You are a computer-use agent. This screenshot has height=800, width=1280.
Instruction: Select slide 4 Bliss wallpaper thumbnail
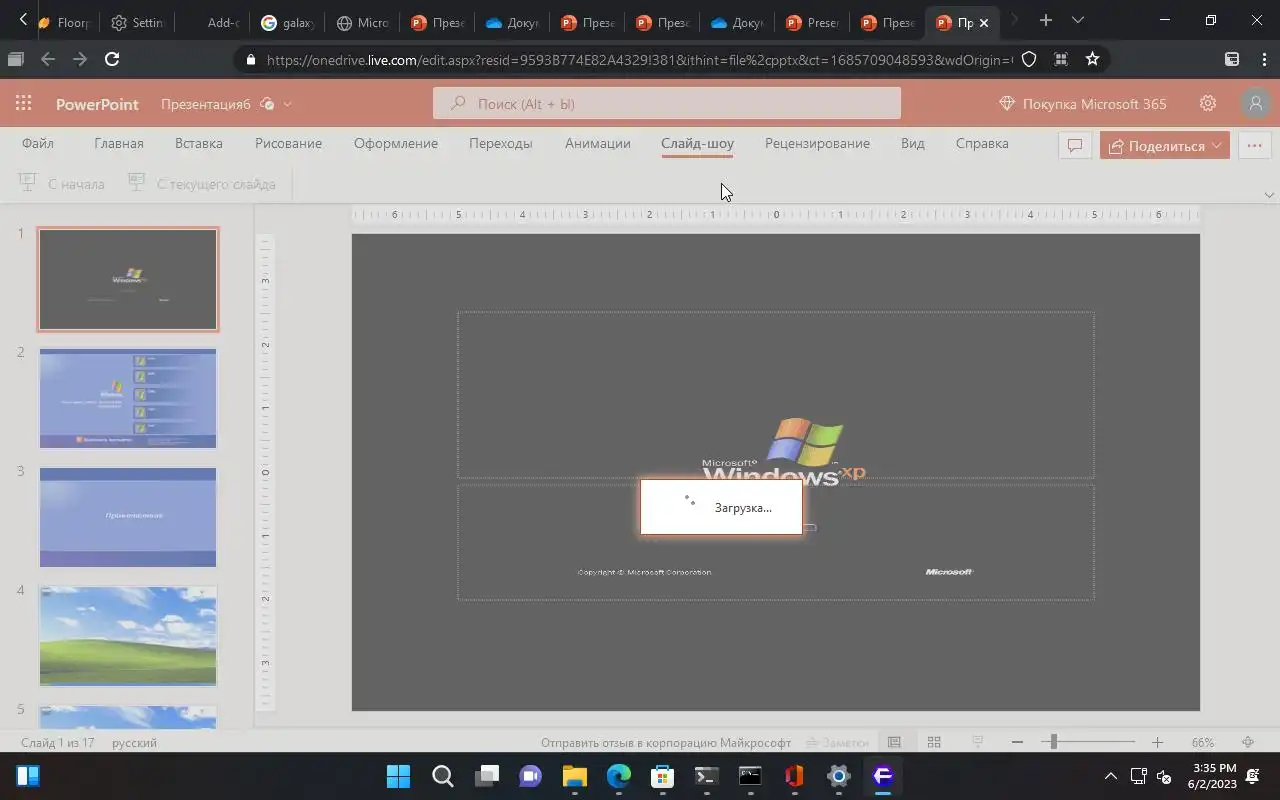(x=128, y=636)
